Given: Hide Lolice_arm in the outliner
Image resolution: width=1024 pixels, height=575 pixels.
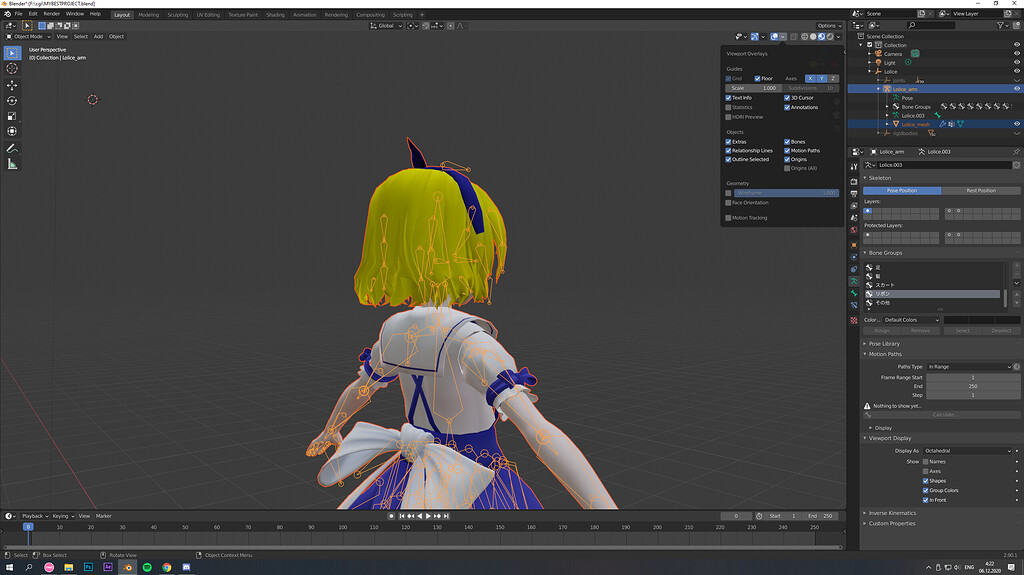Looking at the screenshot, I should pyautogui.click(x=1016, y=89).
